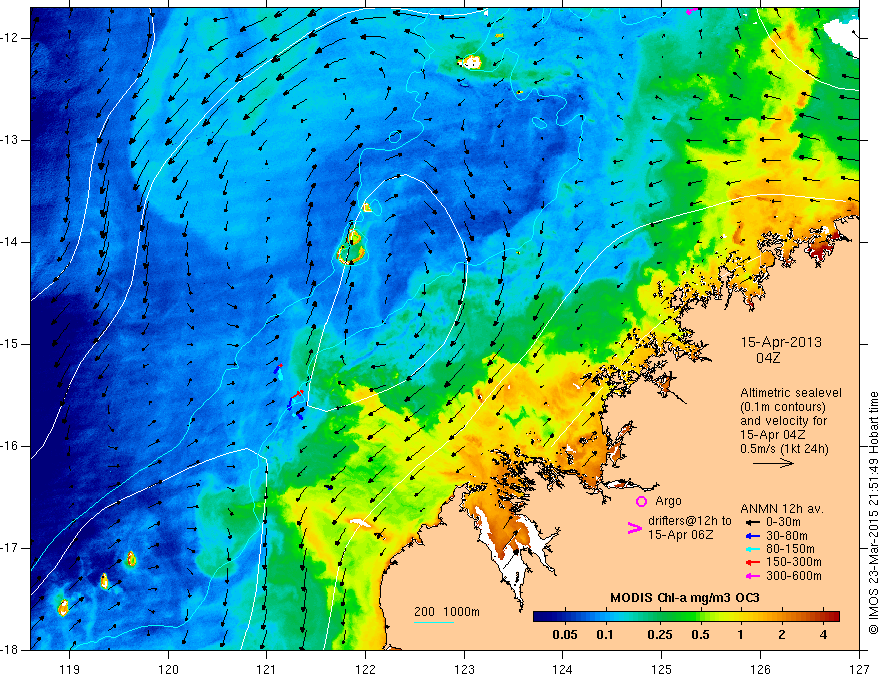Click the longitude axis label '127'
The image size is (880, 680).
(859, 669)
